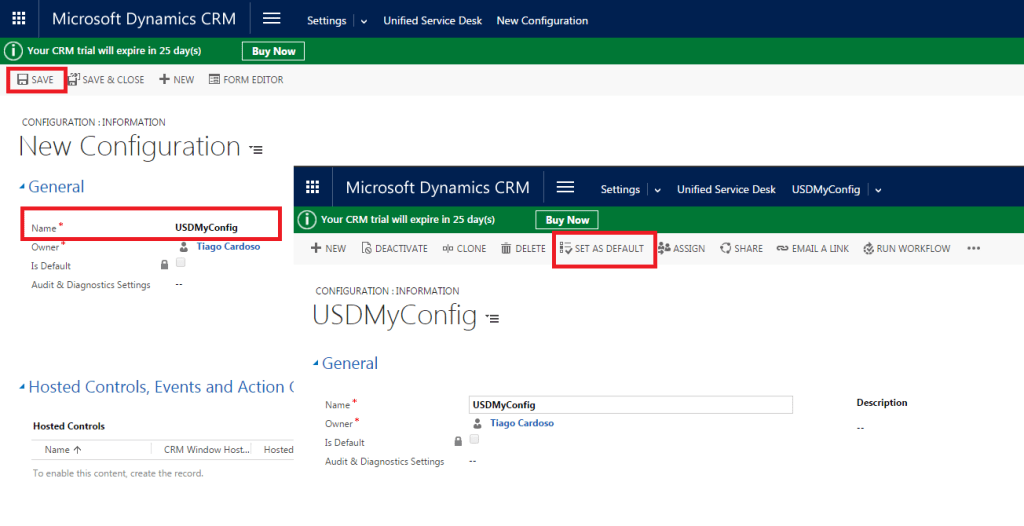Toggle Is Default checkbox on New Configuration form
This screenshot has height=526, width=1024.
tap(180, 263)
